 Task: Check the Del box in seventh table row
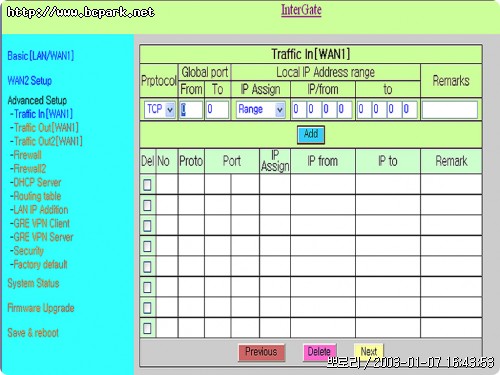tap(147, 308)
